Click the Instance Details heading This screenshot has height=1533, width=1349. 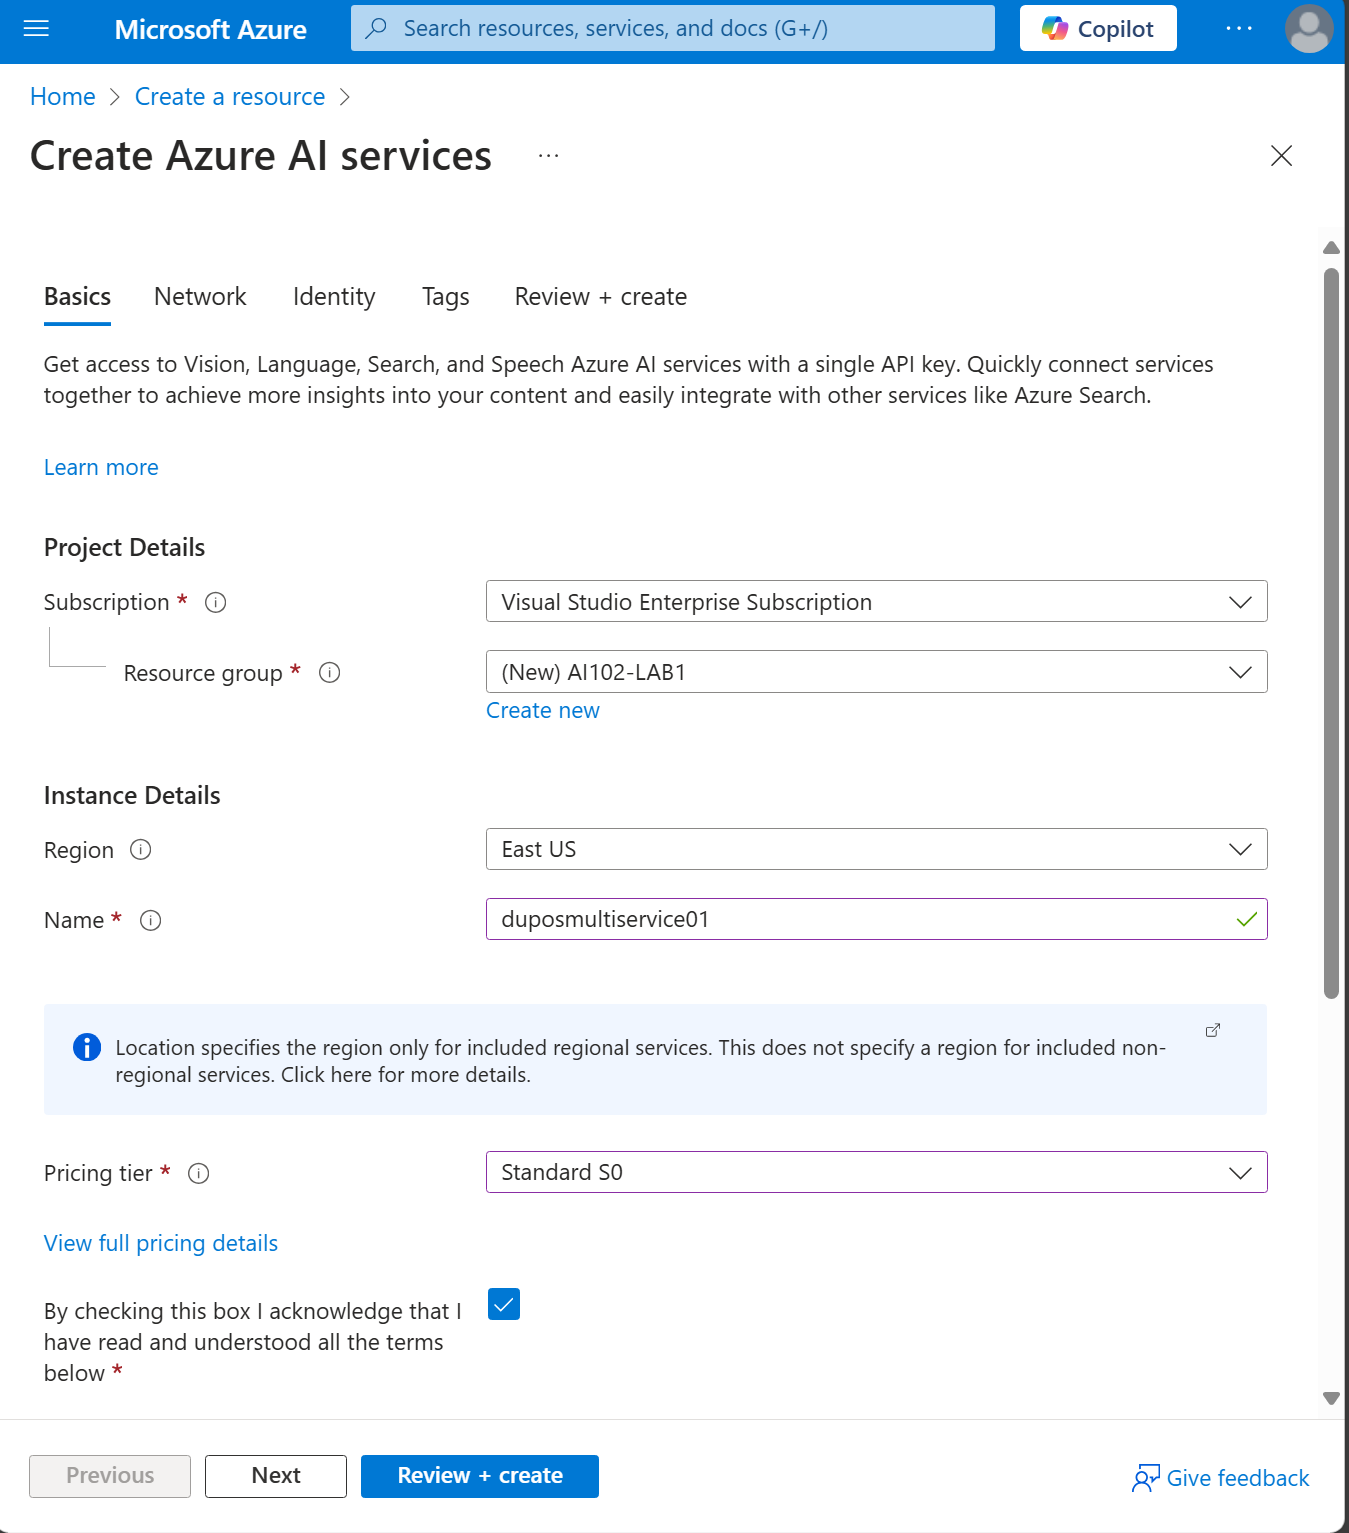[132, 796]
